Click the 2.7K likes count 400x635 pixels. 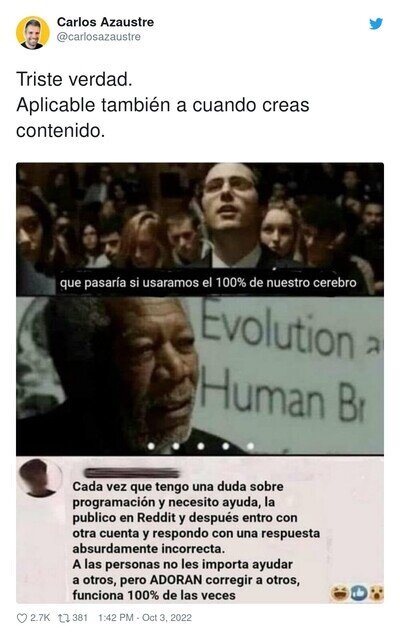[x=40, y=618]
